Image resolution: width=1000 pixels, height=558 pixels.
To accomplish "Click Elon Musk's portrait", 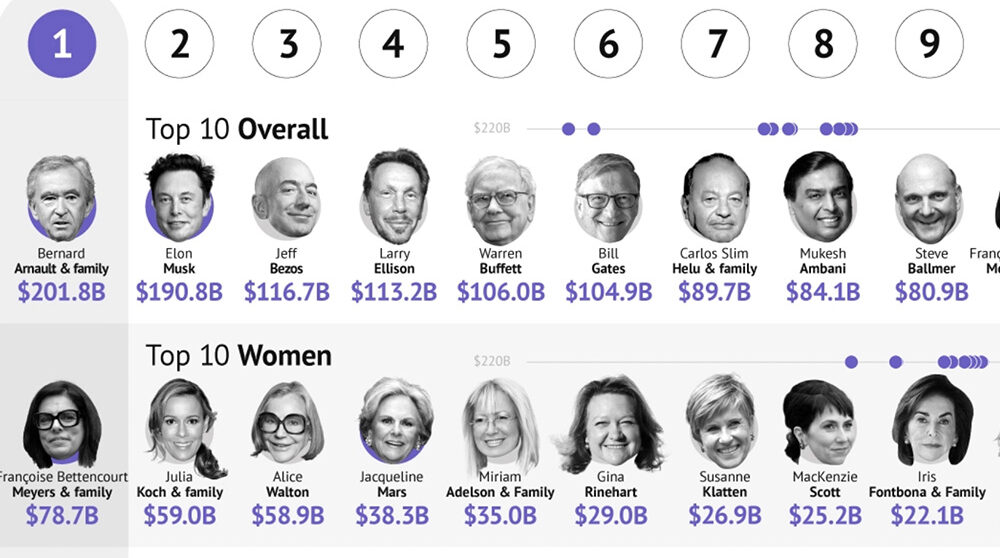I will click(179, 197).
